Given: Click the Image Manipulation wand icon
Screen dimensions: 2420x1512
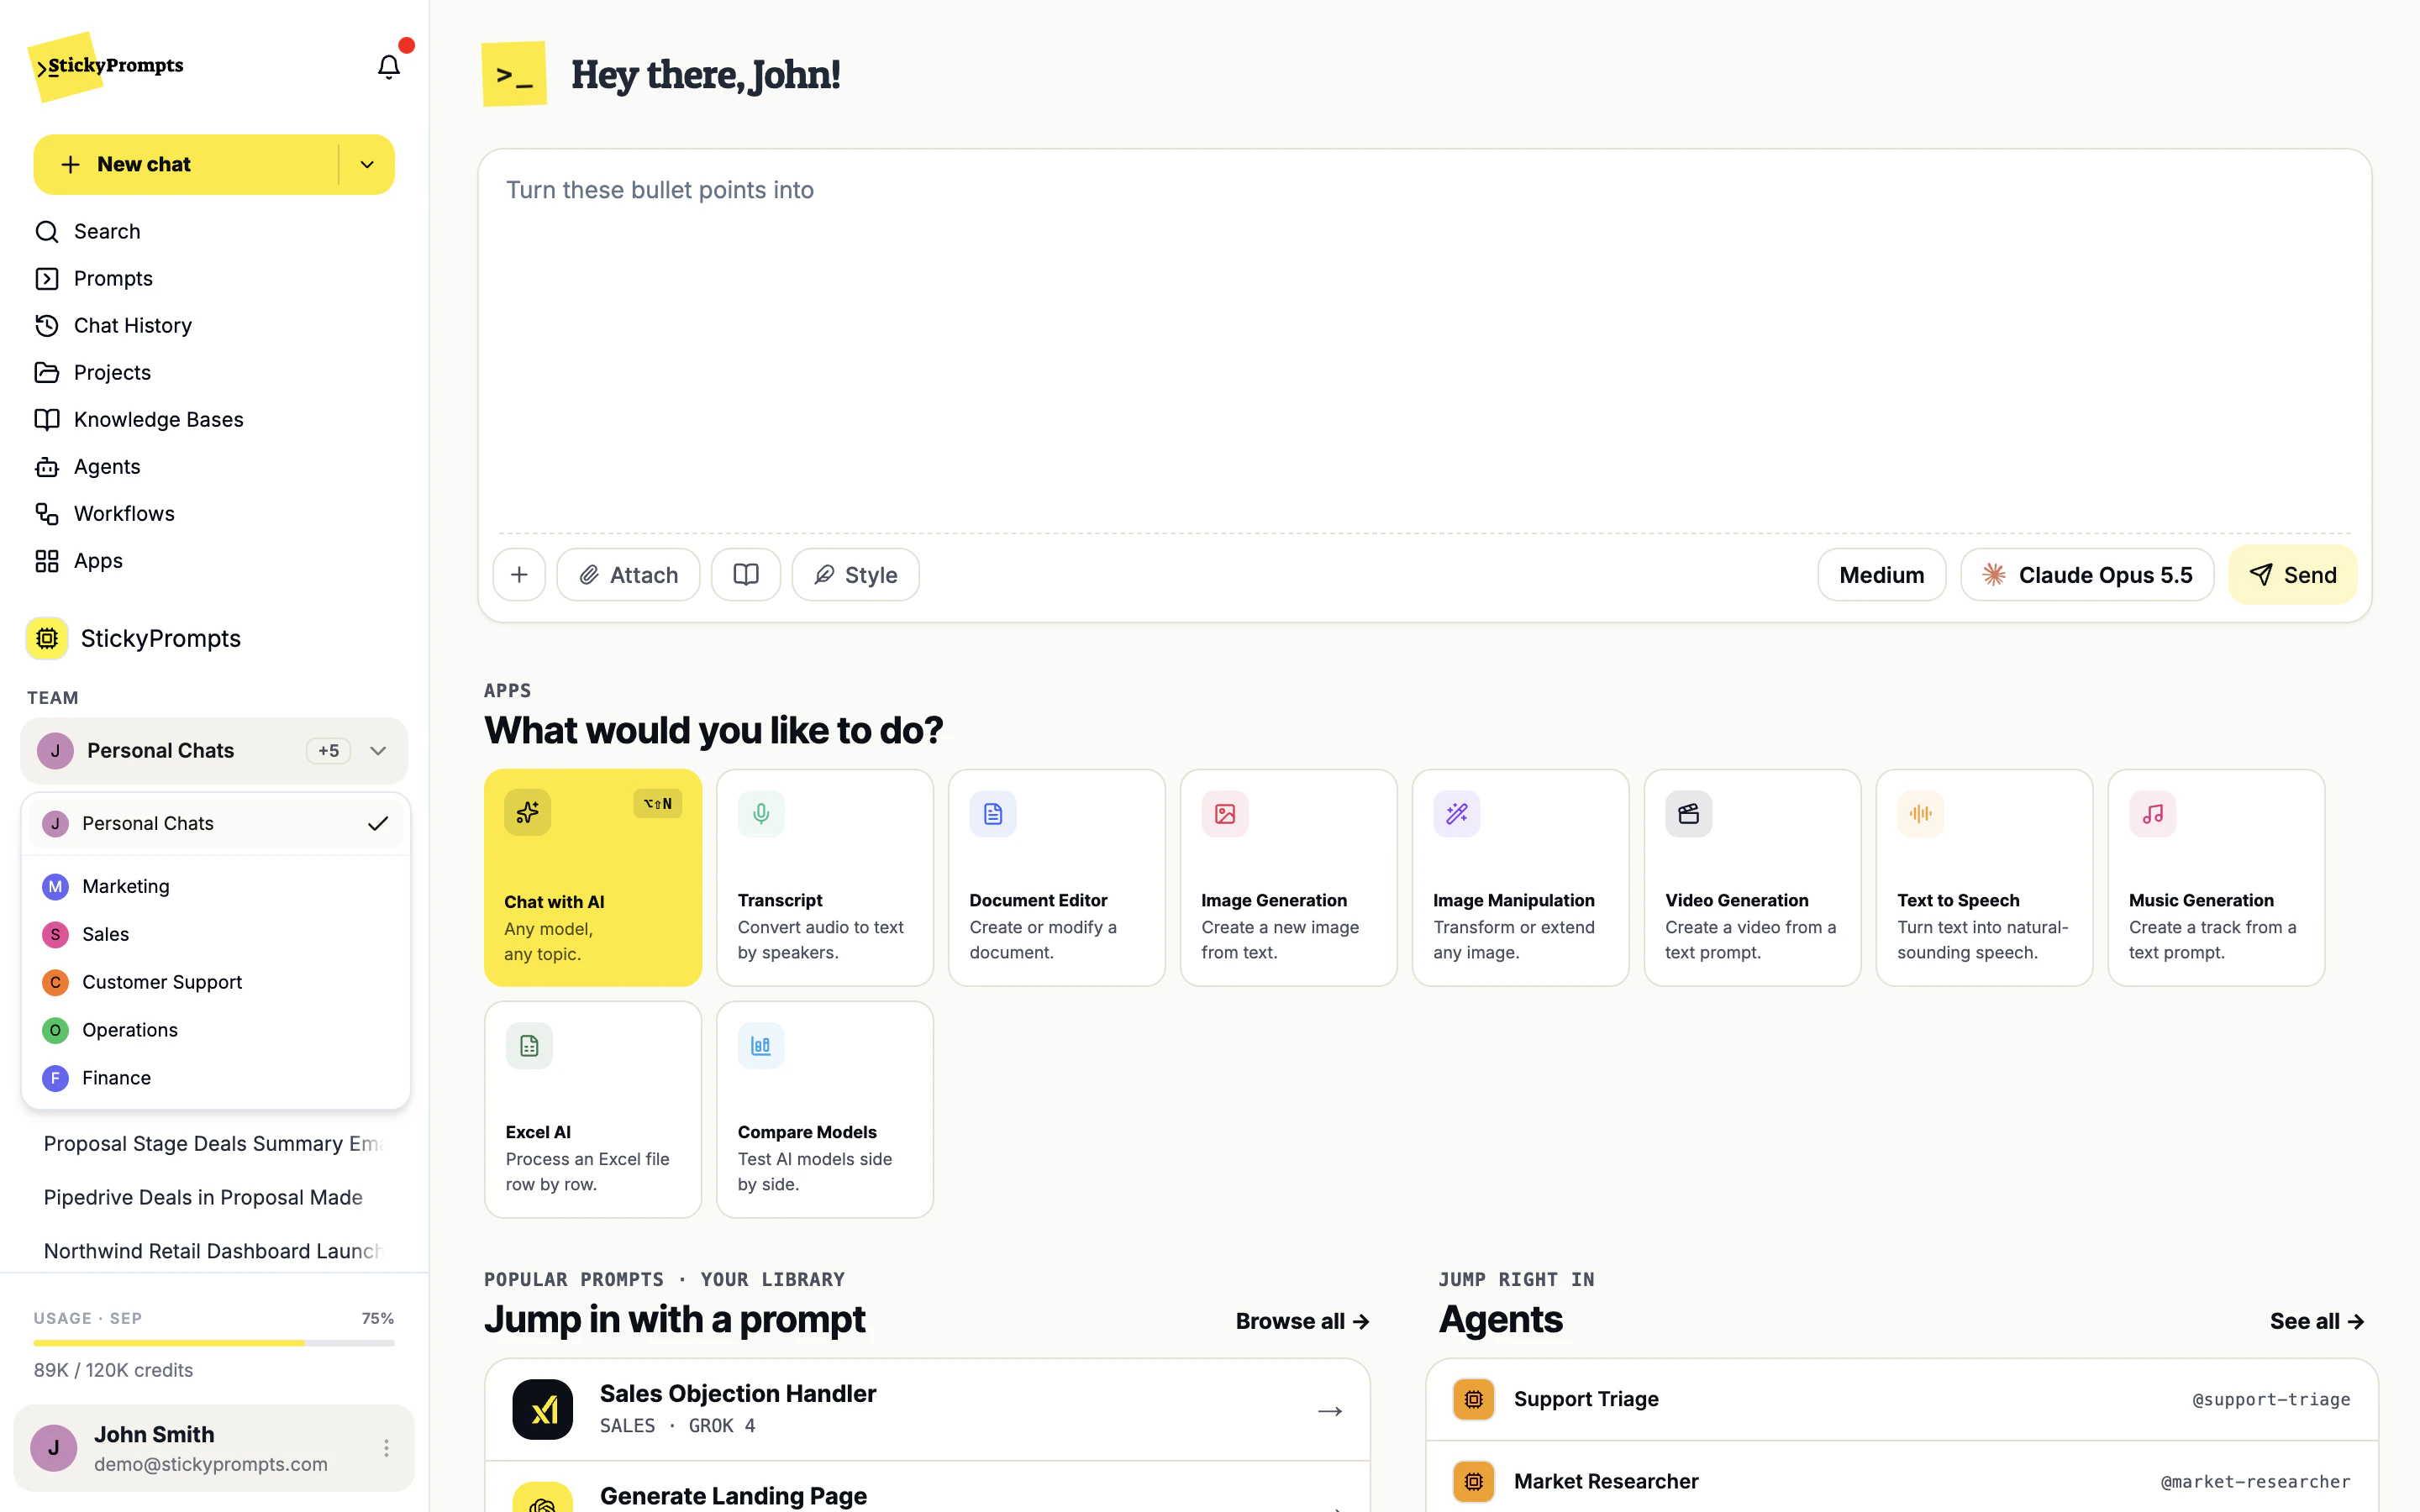Looking at the screenshot, I should pyautogui.click(x=1457, y=814).
